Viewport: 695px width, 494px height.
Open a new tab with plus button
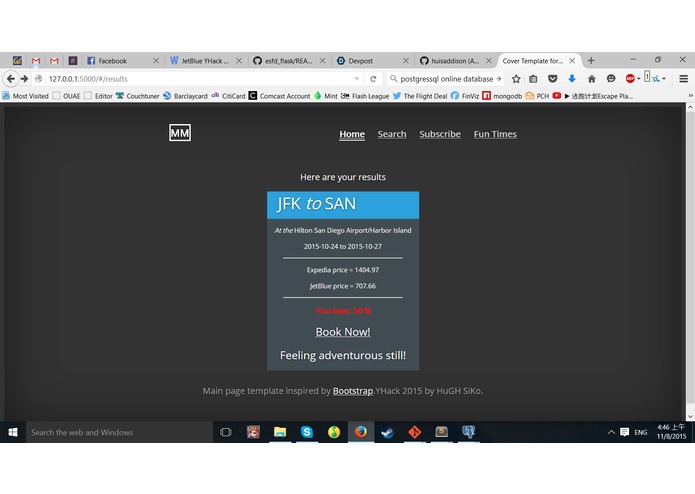(591, 61)
